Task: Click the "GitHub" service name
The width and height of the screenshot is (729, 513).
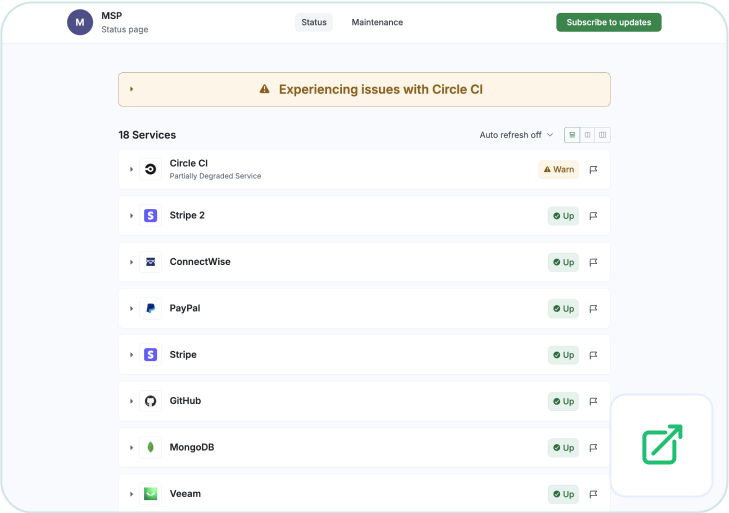Action: [185, 401]
